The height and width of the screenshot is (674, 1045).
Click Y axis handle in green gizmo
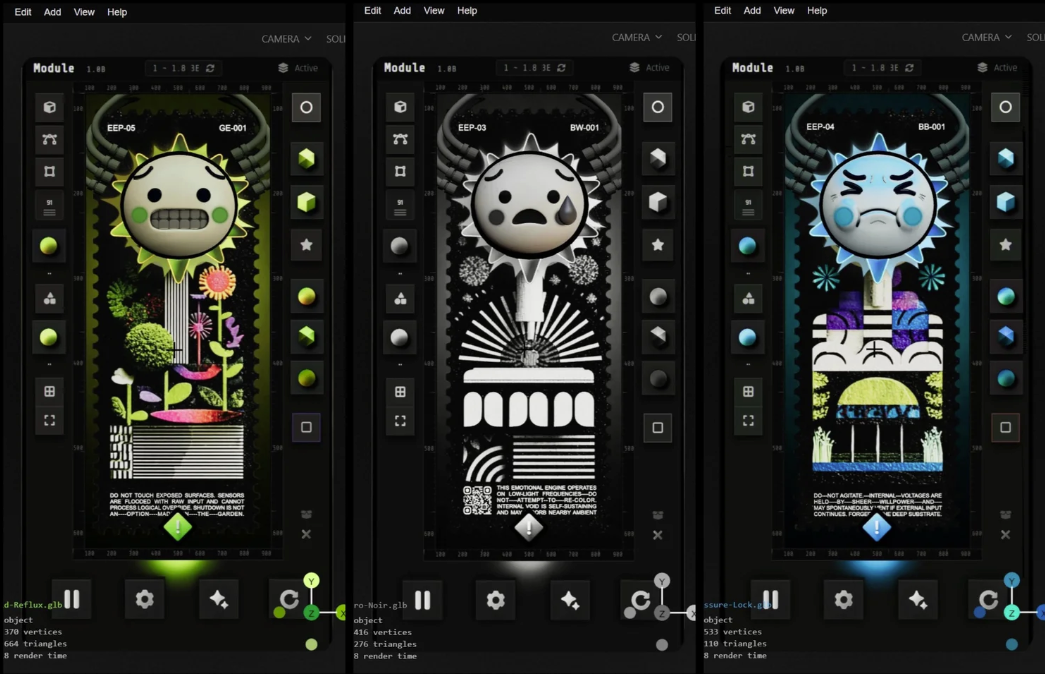click(x=311, y=581)
